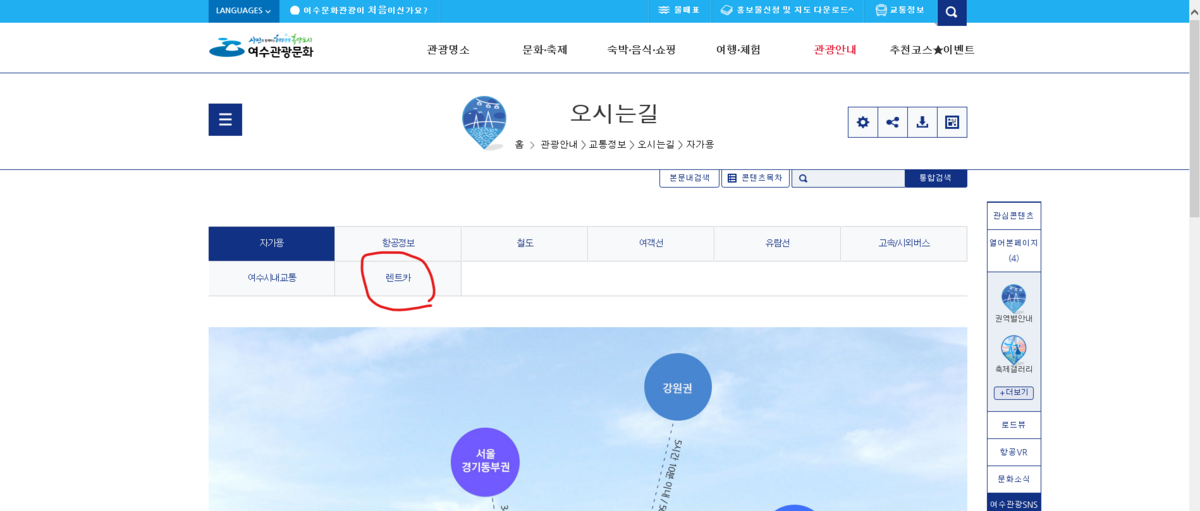
Task: Open the hamburger side menu button
Action: tap(225, 120)
